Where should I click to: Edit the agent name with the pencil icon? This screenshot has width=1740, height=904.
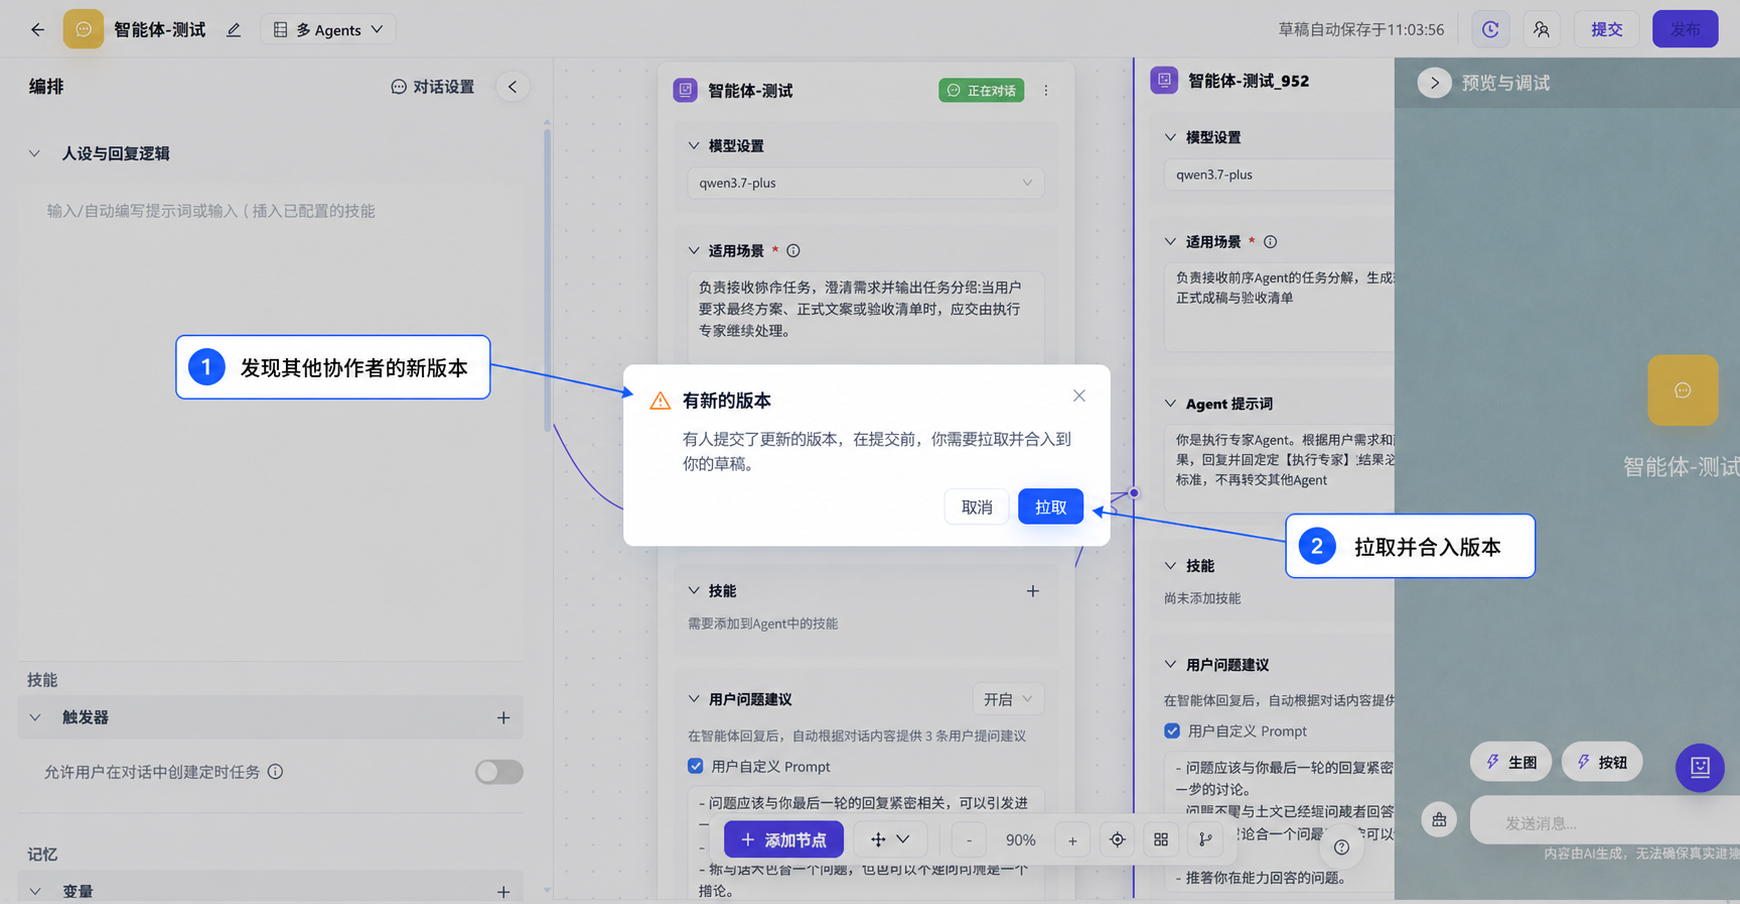[234, 30]
